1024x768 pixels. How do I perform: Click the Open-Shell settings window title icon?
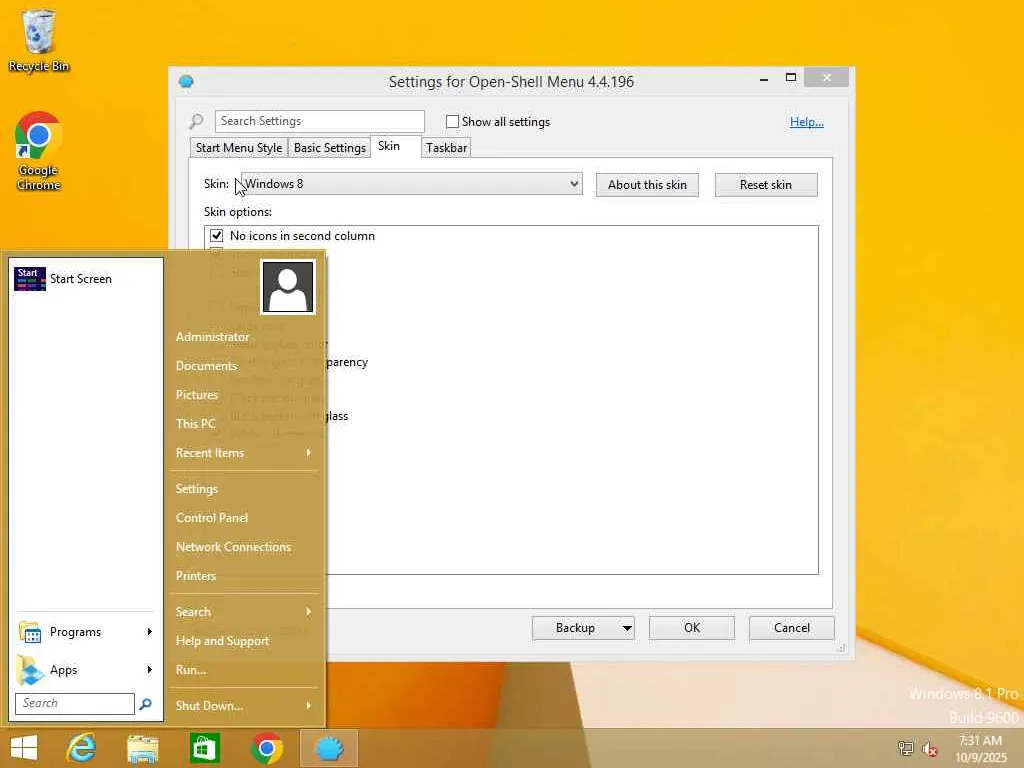pos(186,82)
